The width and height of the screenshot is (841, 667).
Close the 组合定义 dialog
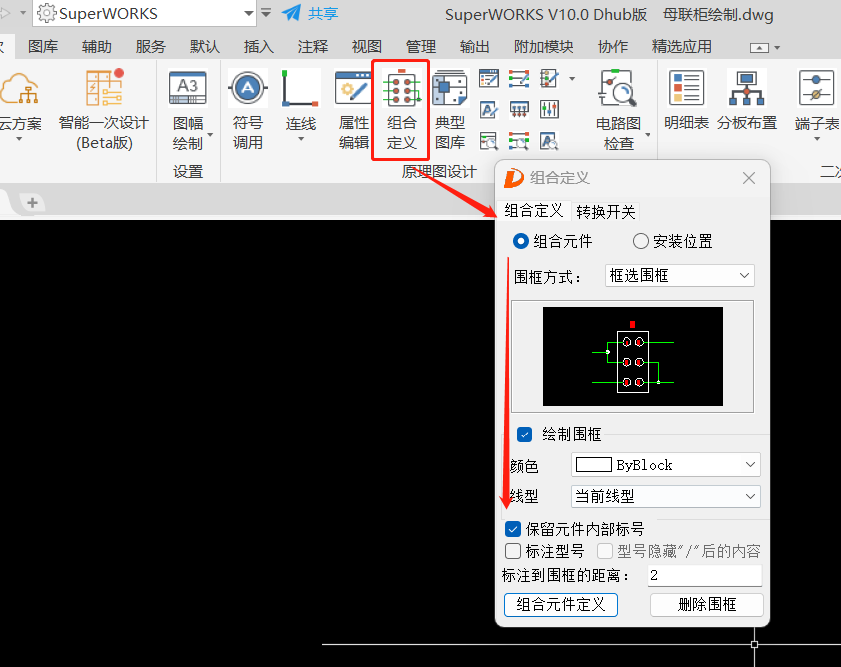pyautogui.click(x=749, y=178)
